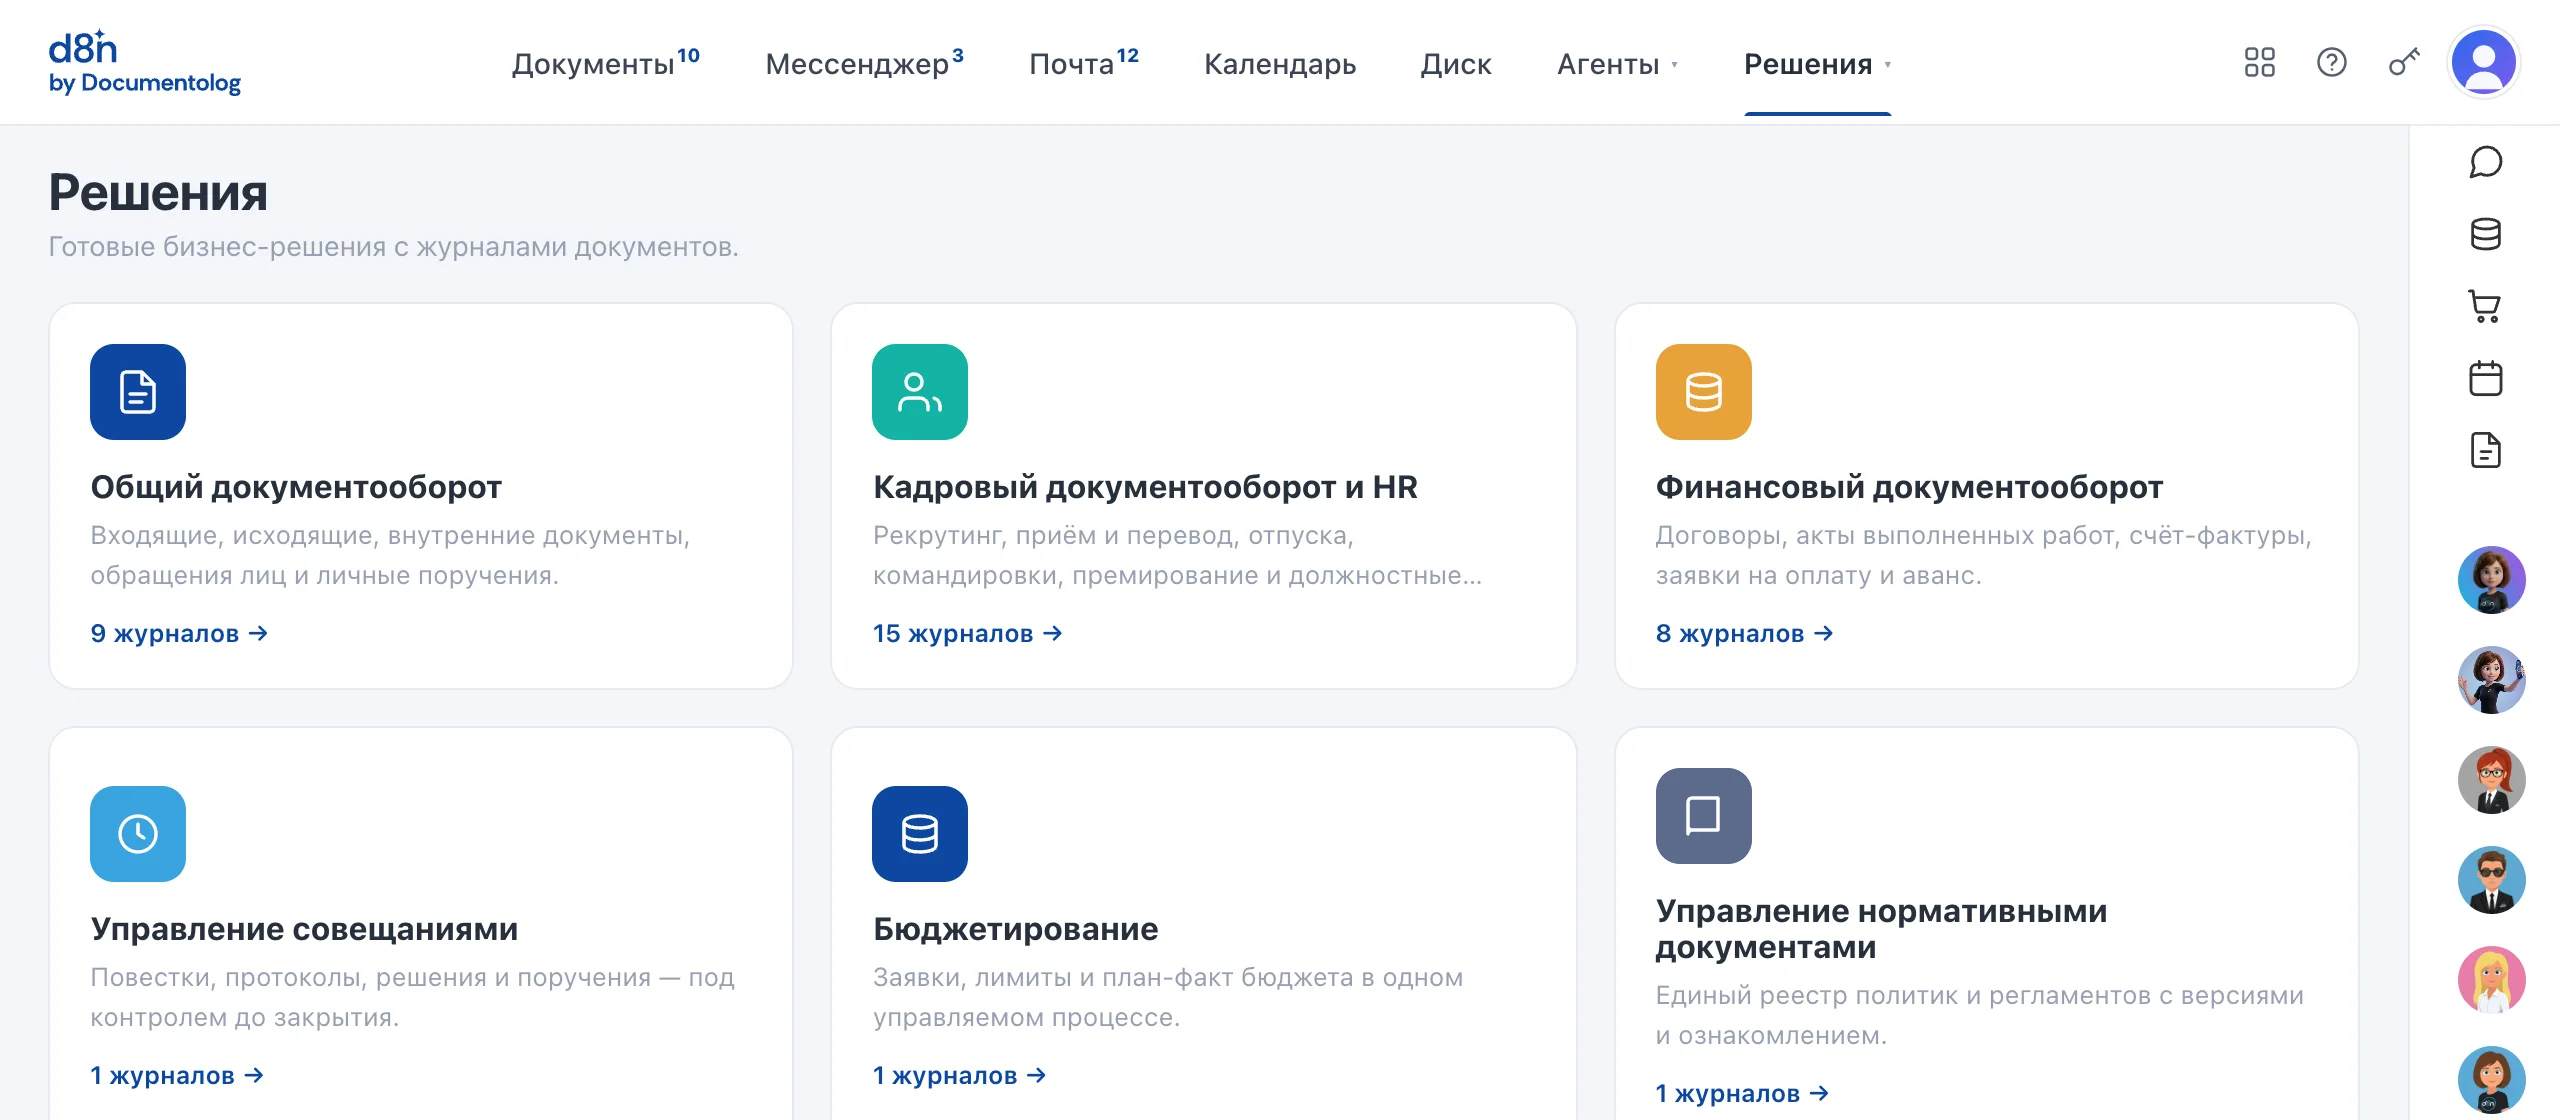
Task: Open the shopping cart sidebar icon
Action: tap(2485, 306)
